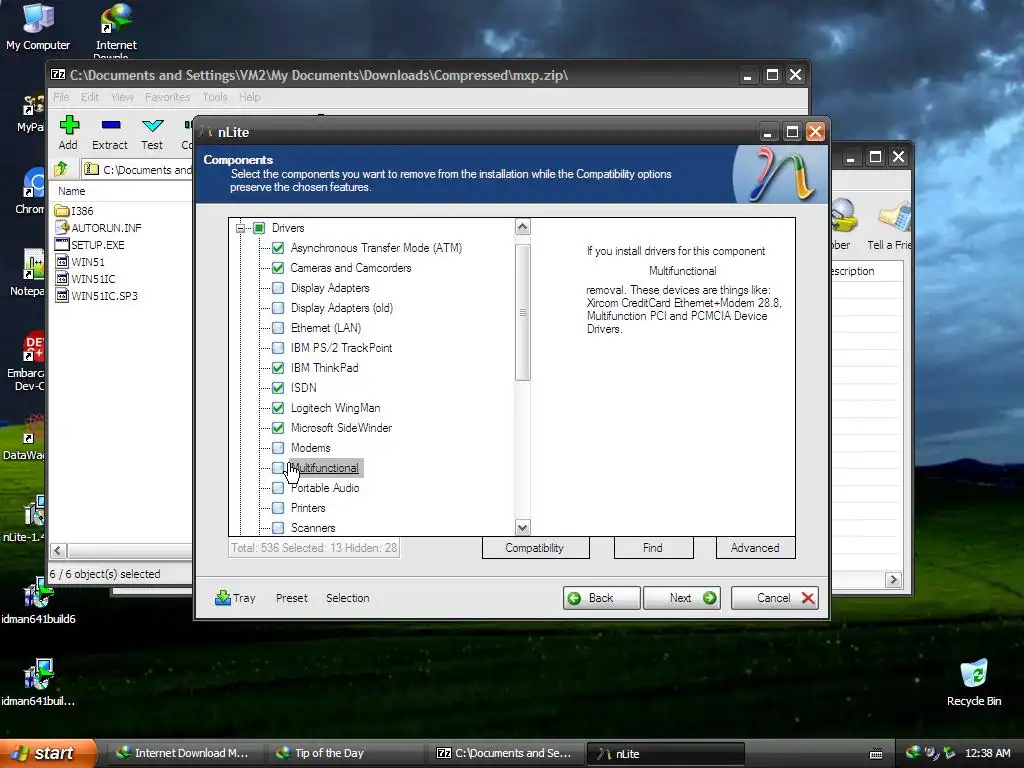The image size is (1024, 768).
Task: Switch to Tip of the Day taskbar item
Action: click(345, 753)
